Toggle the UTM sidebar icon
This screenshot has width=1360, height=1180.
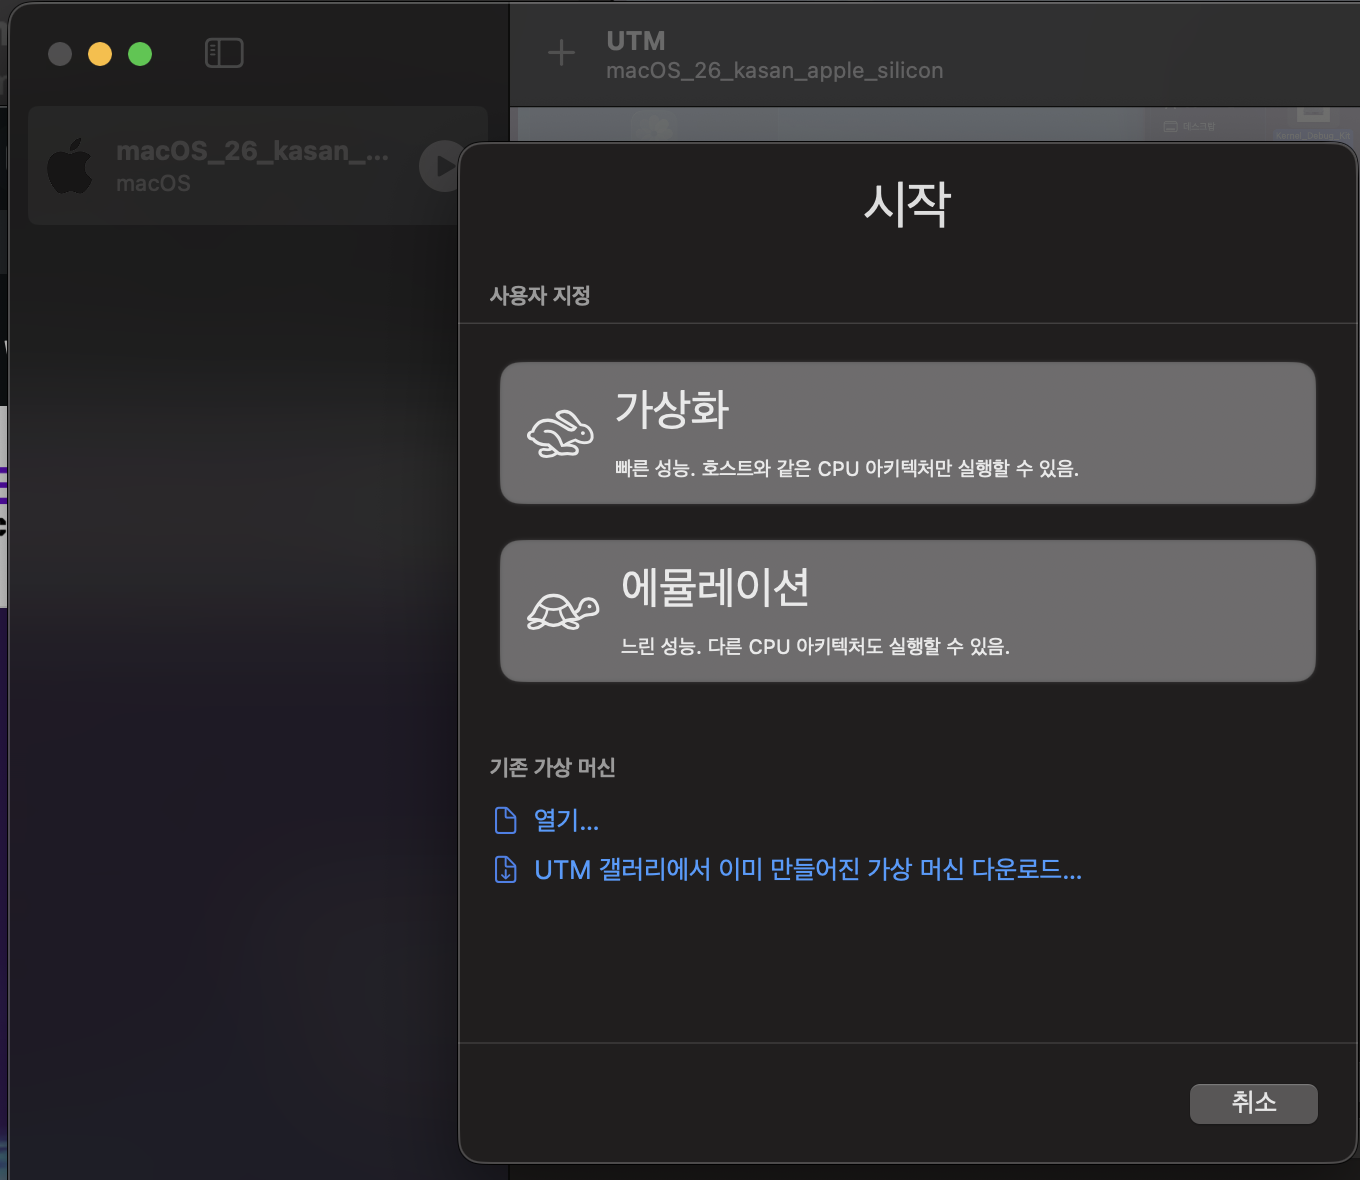coord(224,53)
